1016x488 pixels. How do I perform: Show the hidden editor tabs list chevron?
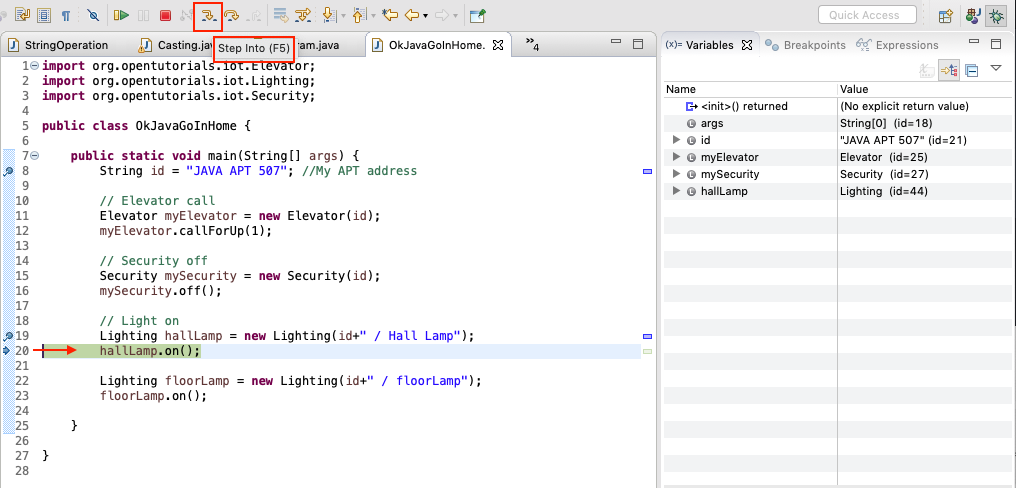531,45
